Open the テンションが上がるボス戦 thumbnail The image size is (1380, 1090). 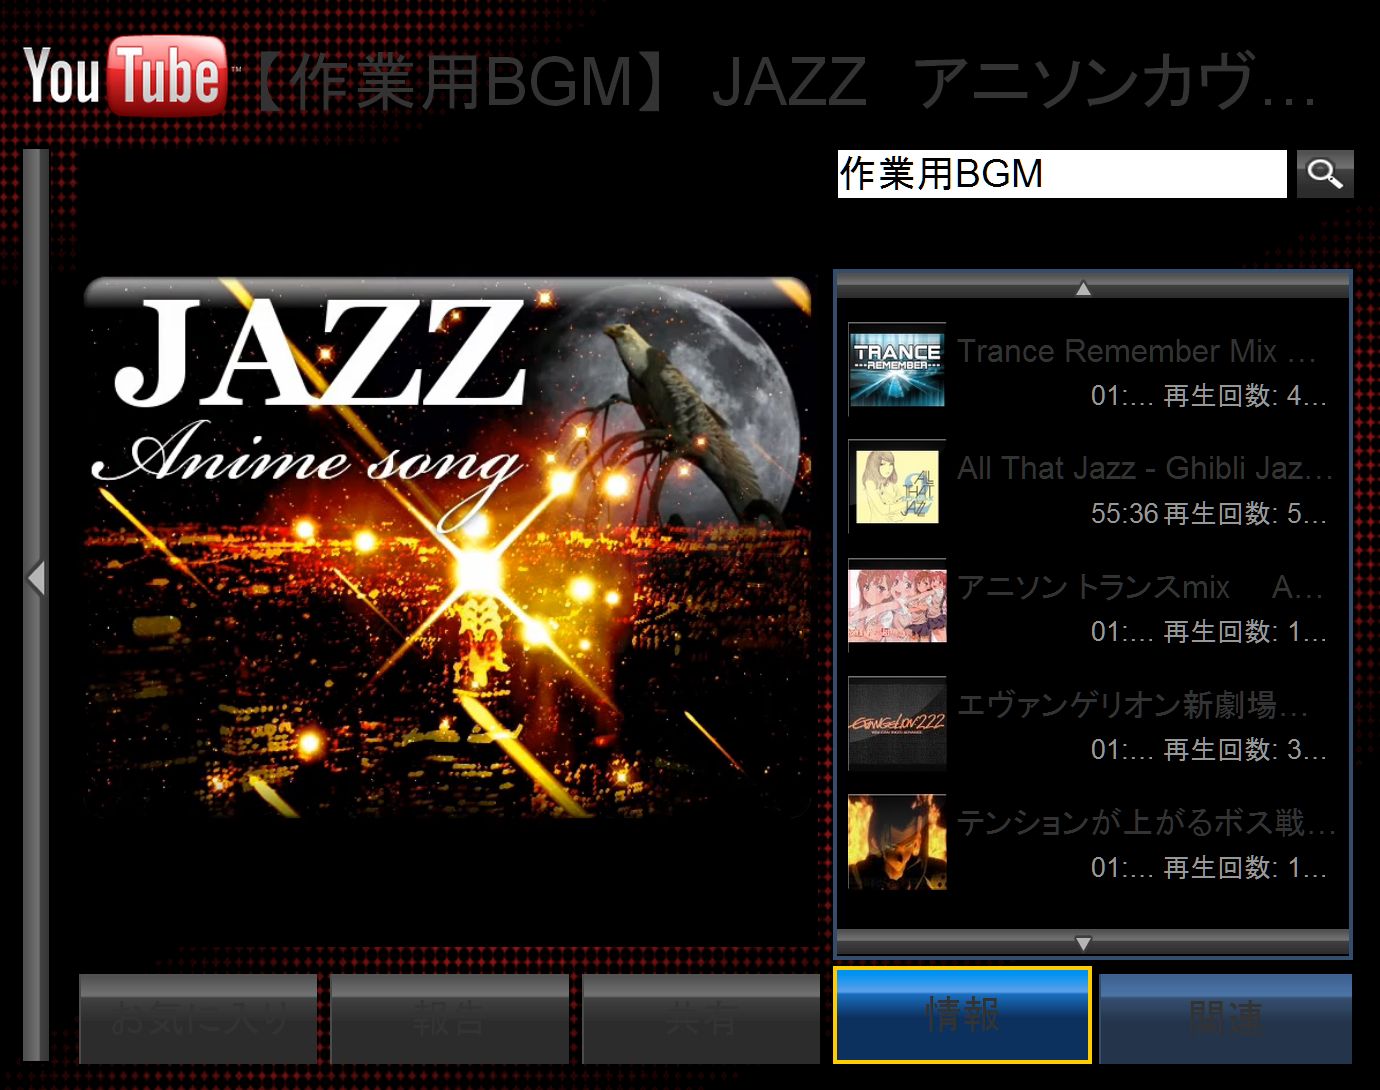coord(897,842)
